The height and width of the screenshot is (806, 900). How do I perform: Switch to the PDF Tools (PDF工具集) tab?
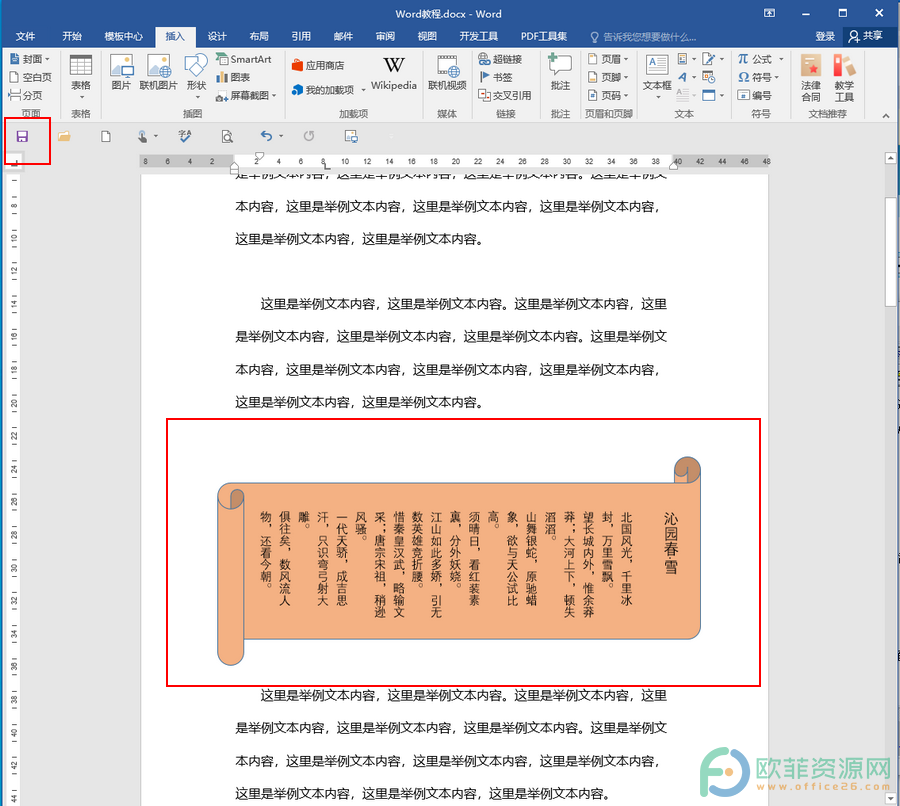(x=544, y=36)
